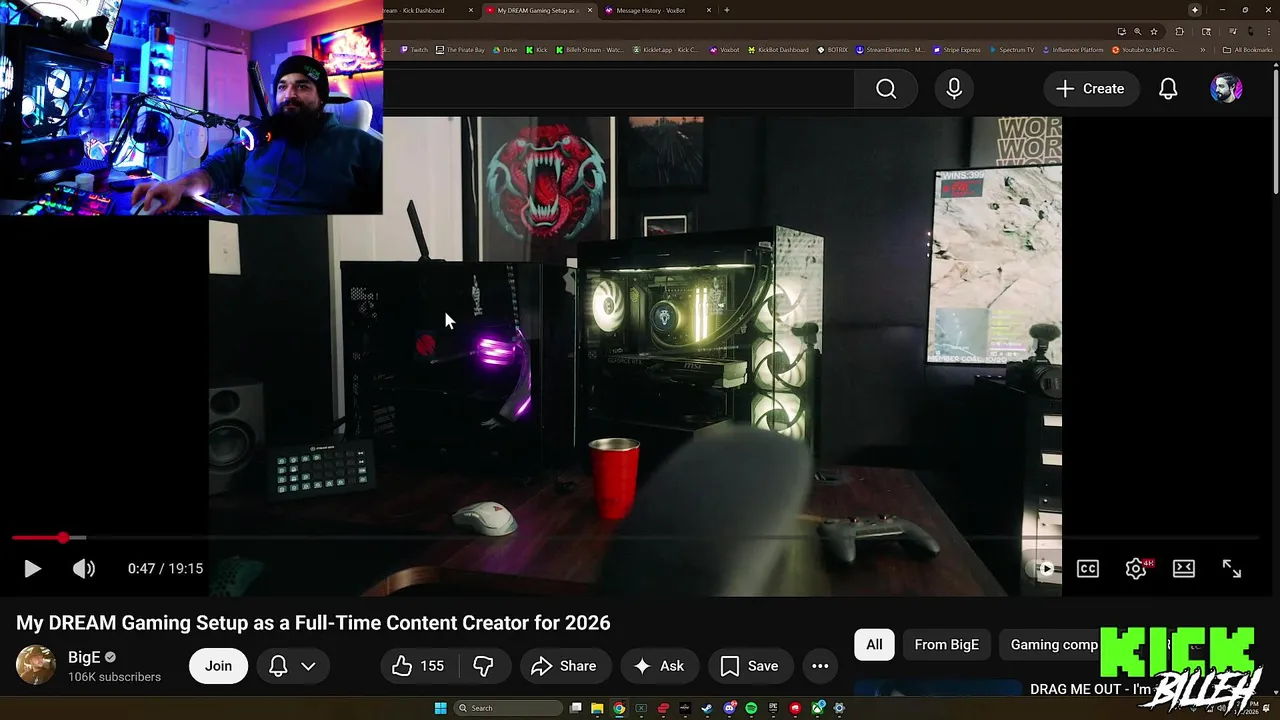Open the KickBot Dashboard bookmark

pos(778,50)
